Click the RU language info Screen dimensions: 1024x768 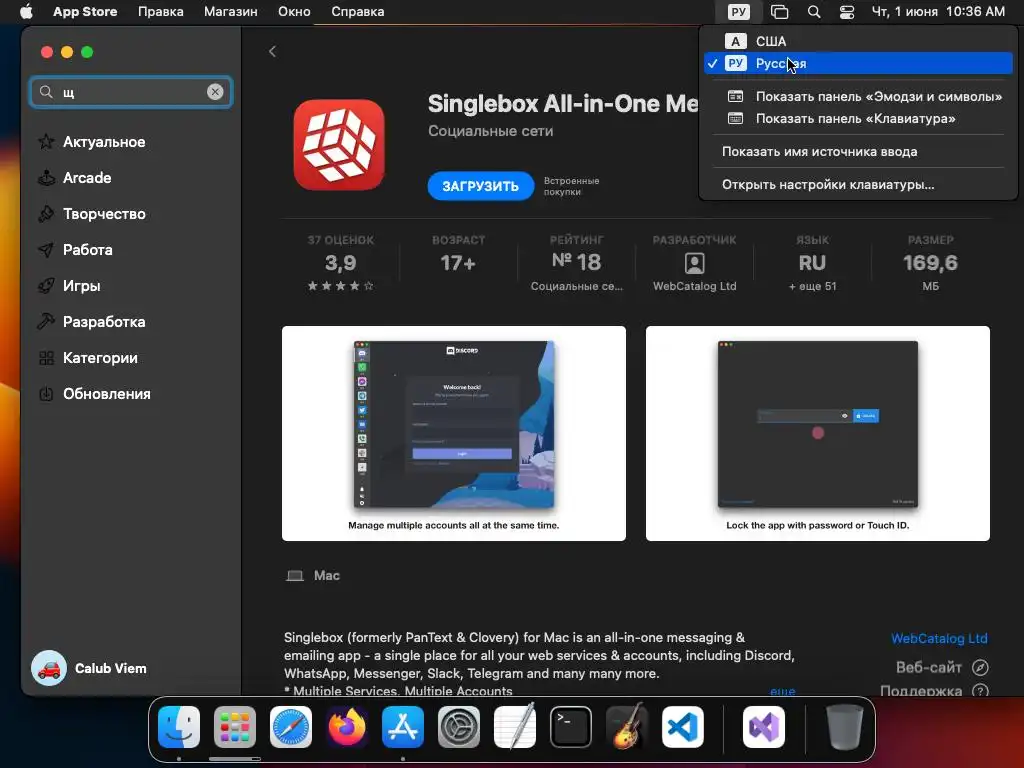tap(812, 263)
